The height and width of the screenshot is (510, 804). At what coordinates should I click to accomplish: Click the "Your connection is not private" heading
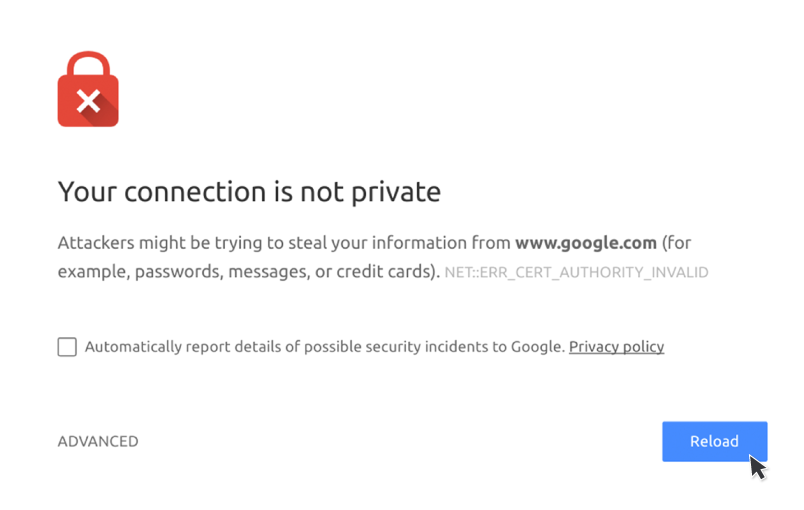coord(249,191)
